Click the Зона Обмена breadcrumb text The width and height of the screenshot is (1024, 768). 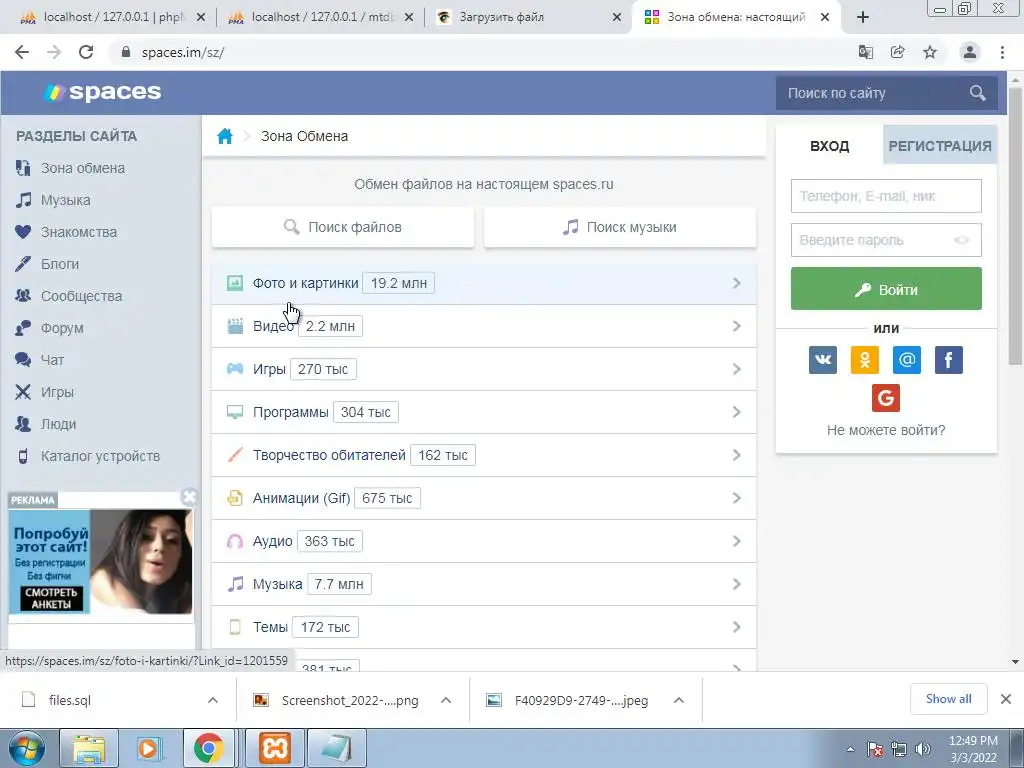(x=304, y=136)
